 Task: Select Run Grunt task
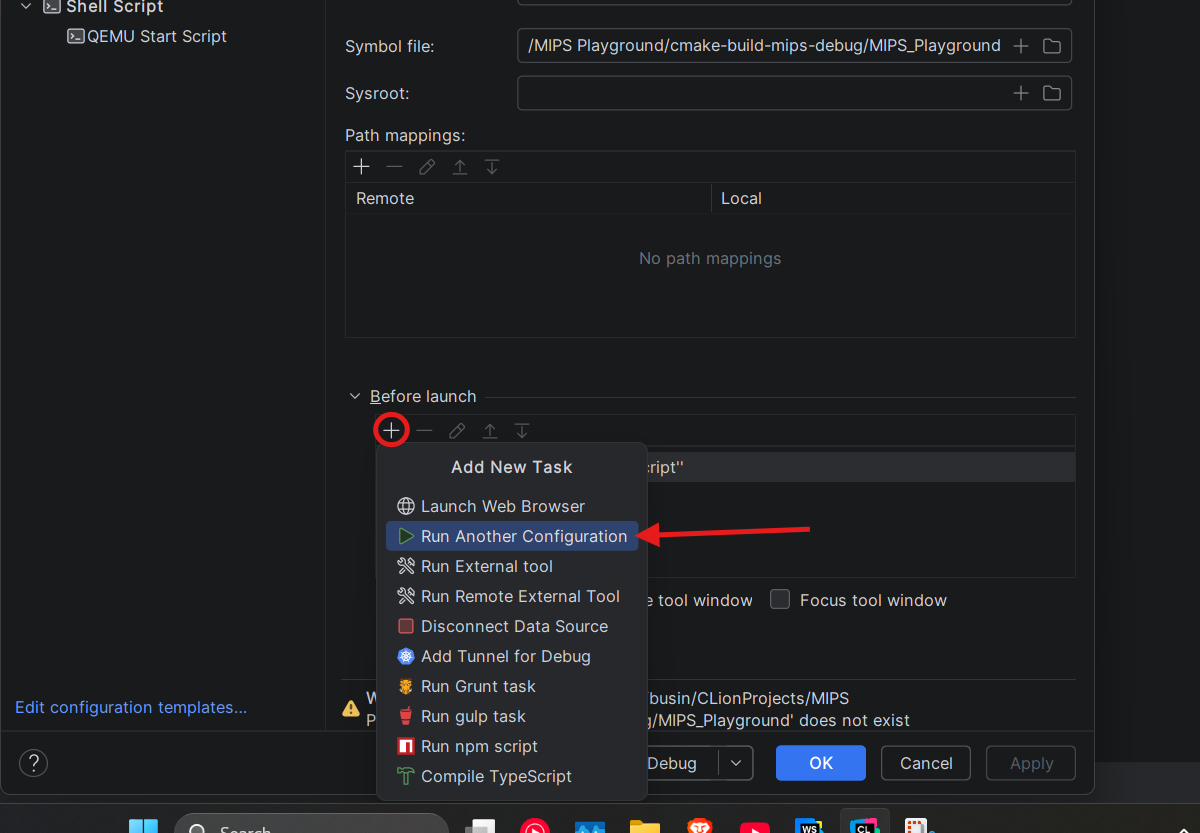pyautogui.click(x=512, y=686)
